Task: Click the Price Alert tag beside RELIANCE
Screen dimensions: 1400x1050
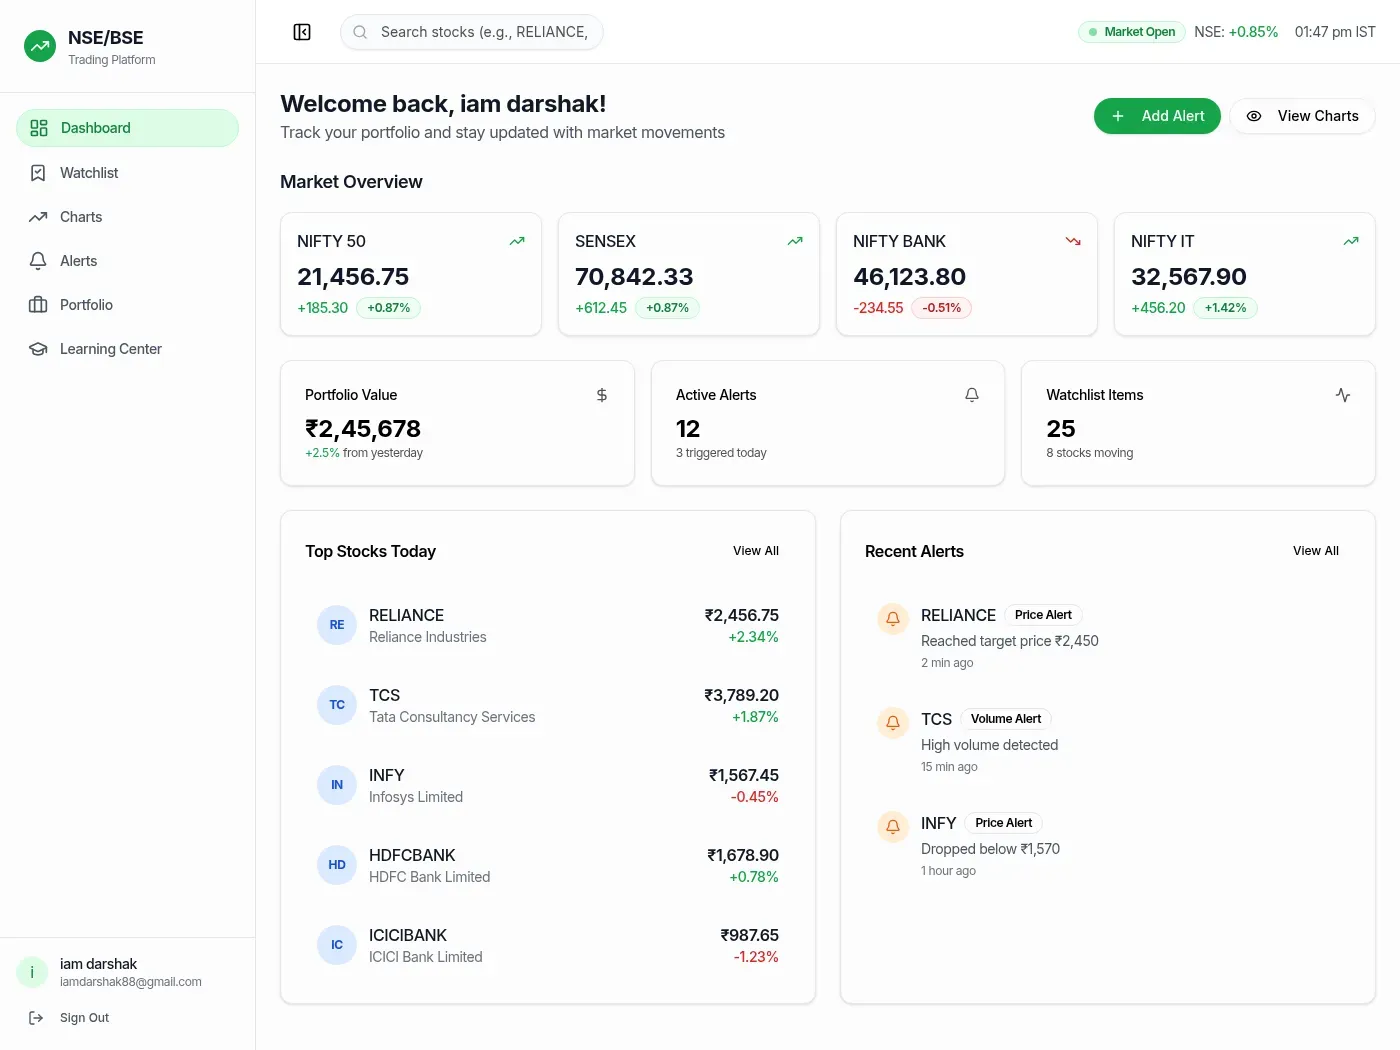Action: [1043, 615]
